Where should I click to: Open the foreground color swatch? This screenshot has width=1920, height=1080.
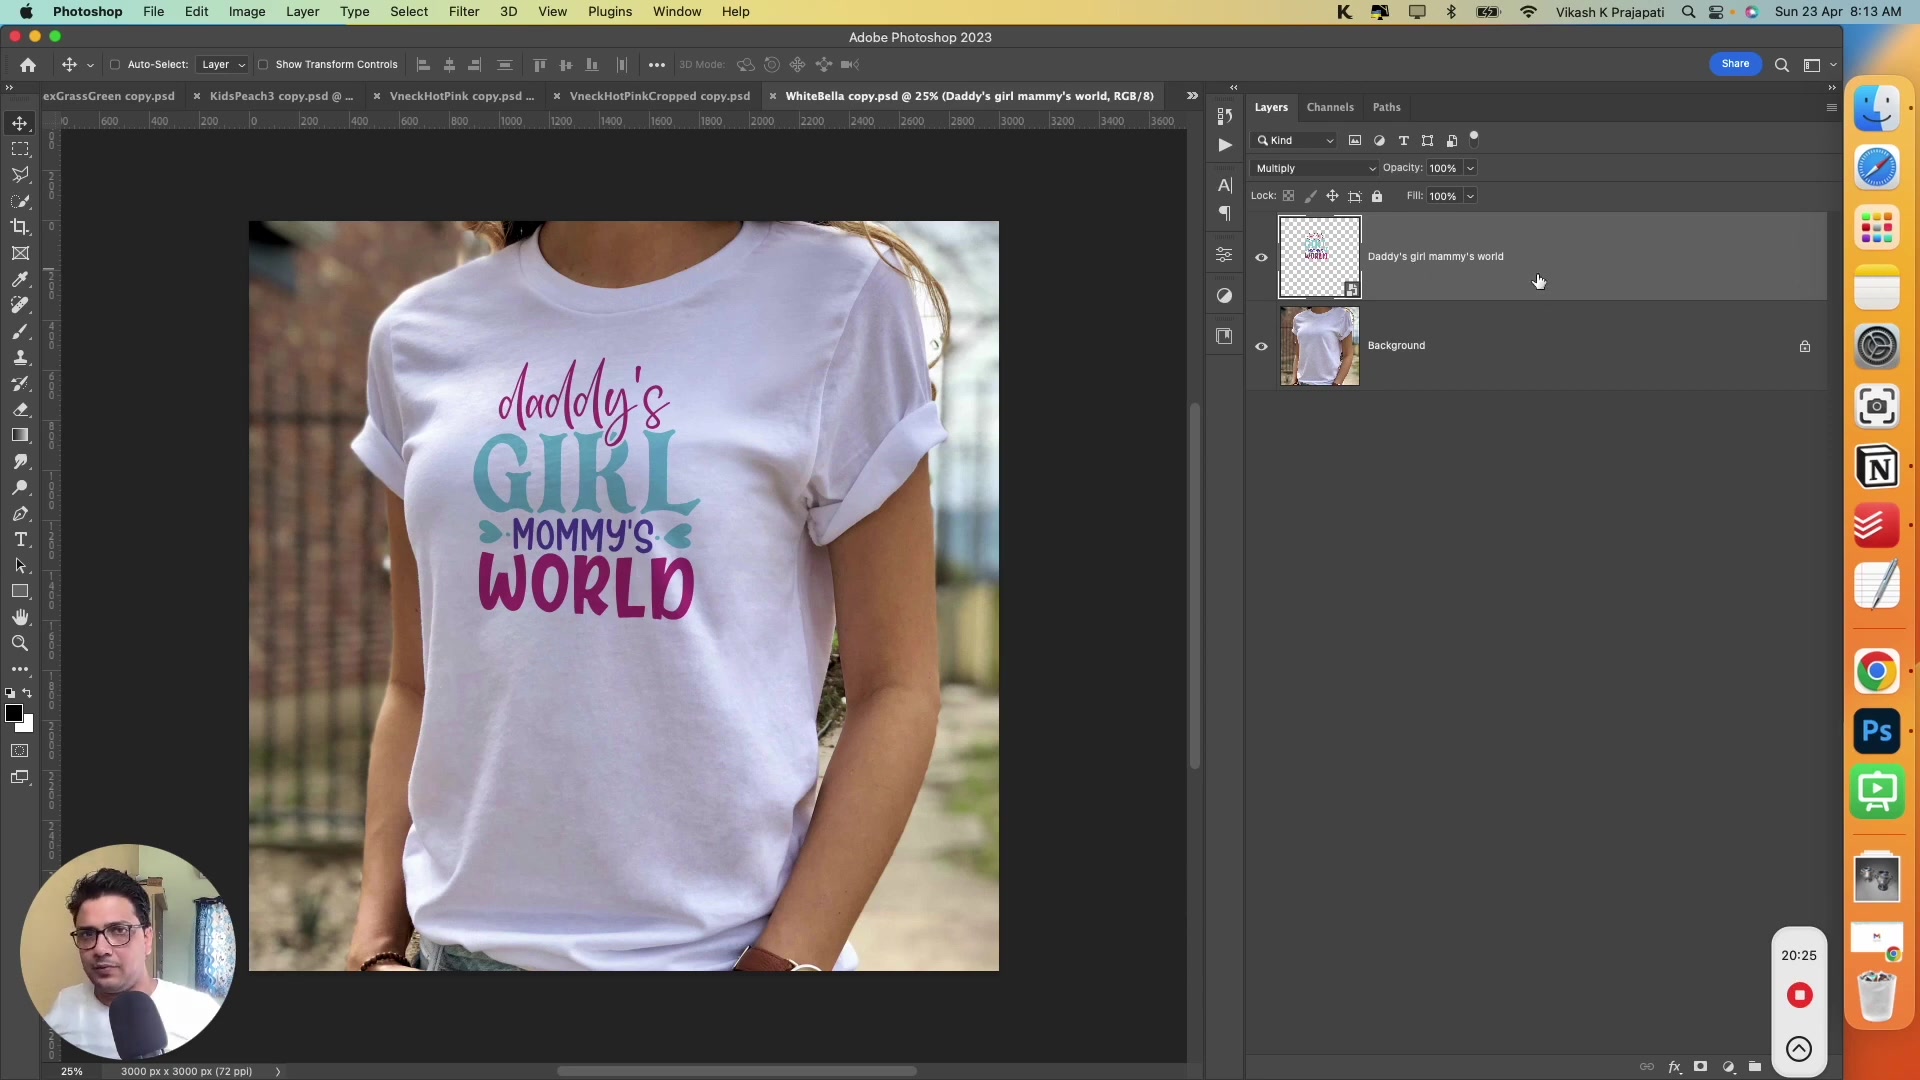click(x=14, y=714)
